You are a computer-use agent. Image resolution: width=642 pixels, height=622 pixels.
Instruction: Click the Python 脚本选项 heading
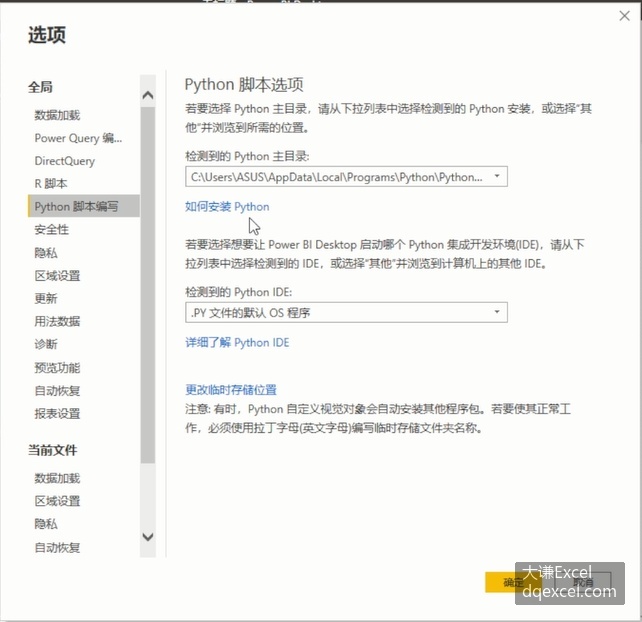click(244, 85)
